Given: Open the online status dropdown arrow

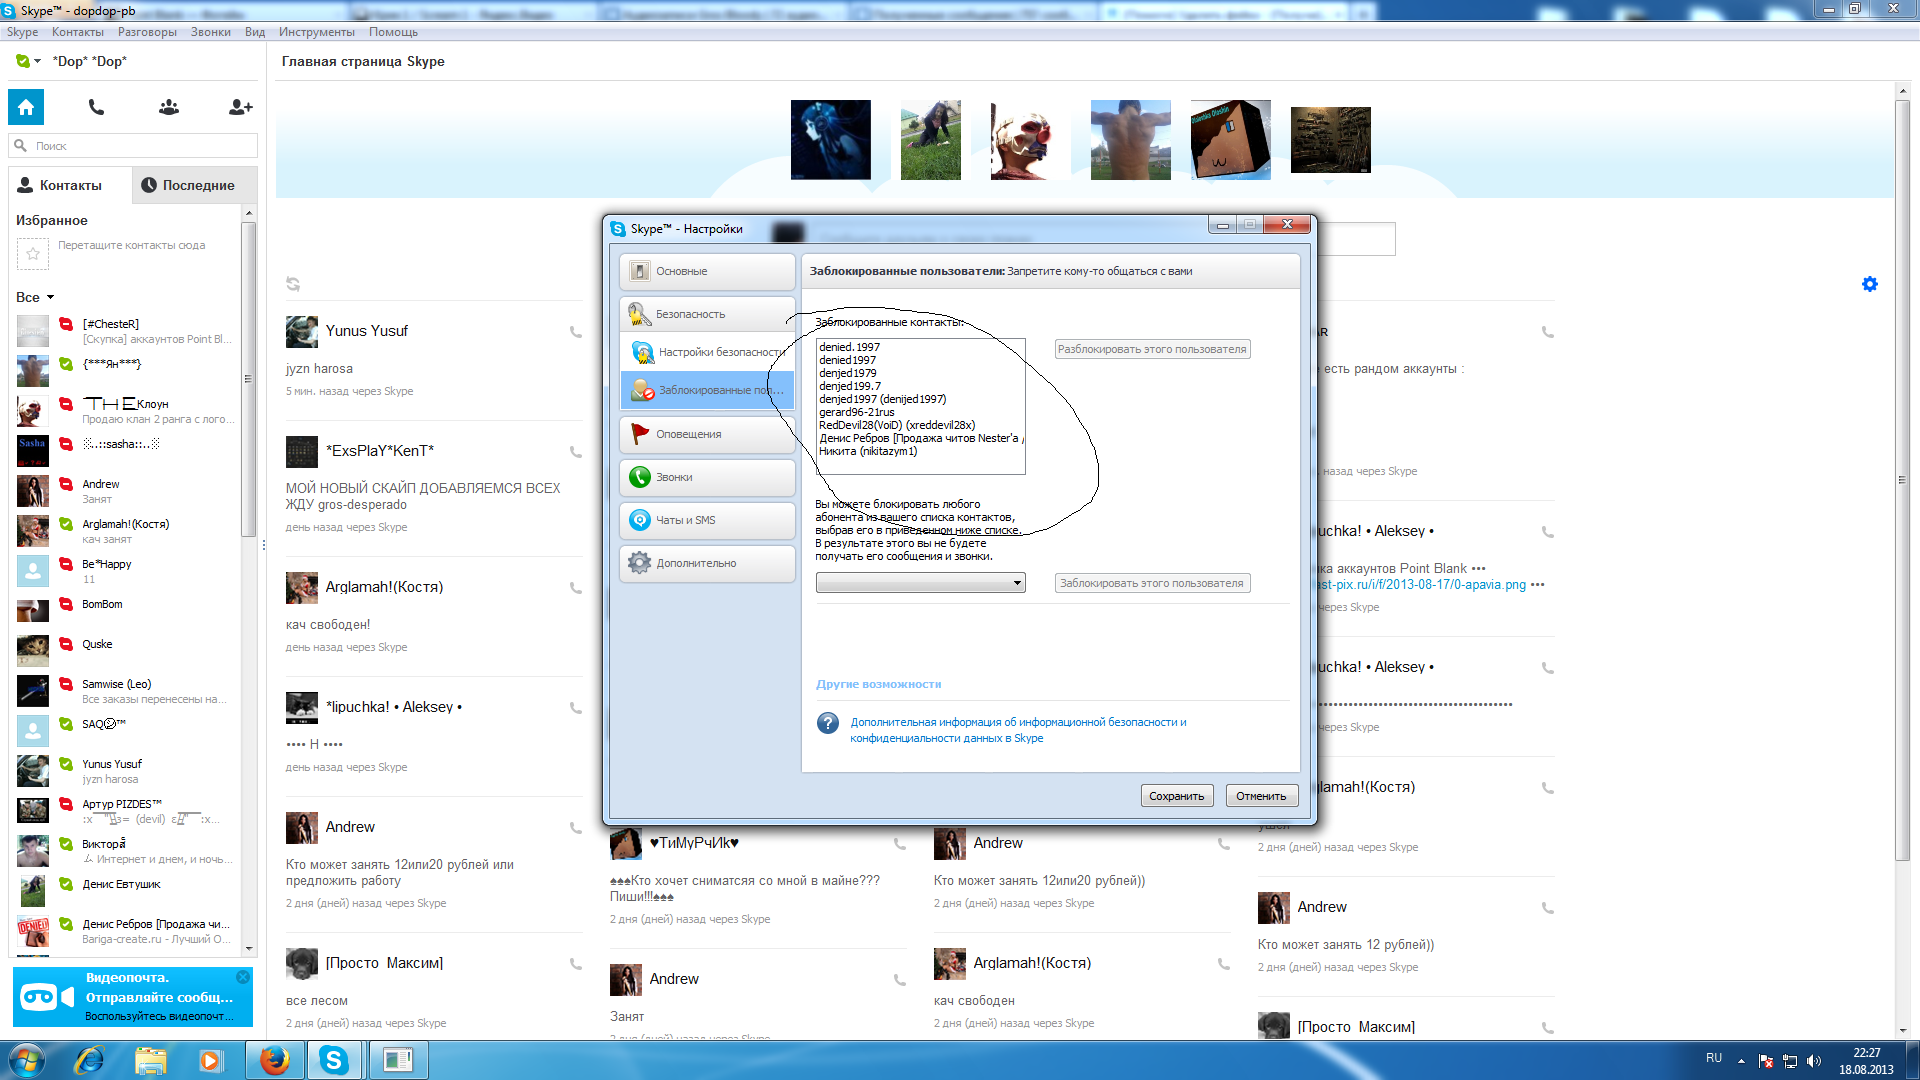Looking at the screenshot, I should (x=37, y=62).
